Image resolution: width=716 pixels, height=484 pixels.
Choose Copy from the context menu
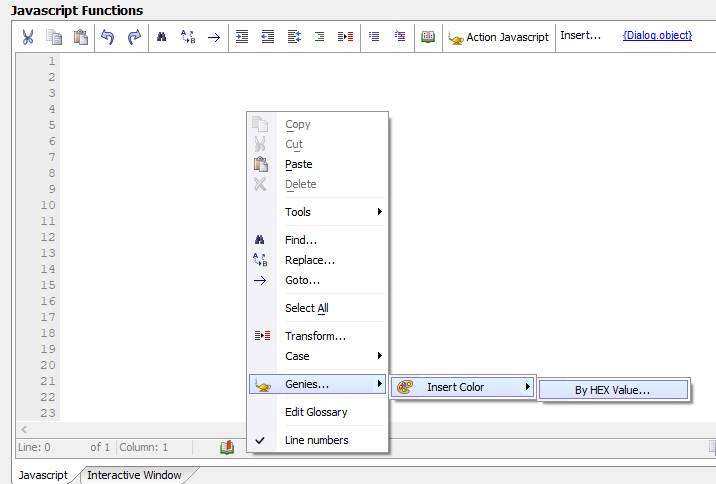[x=318, y=124]
